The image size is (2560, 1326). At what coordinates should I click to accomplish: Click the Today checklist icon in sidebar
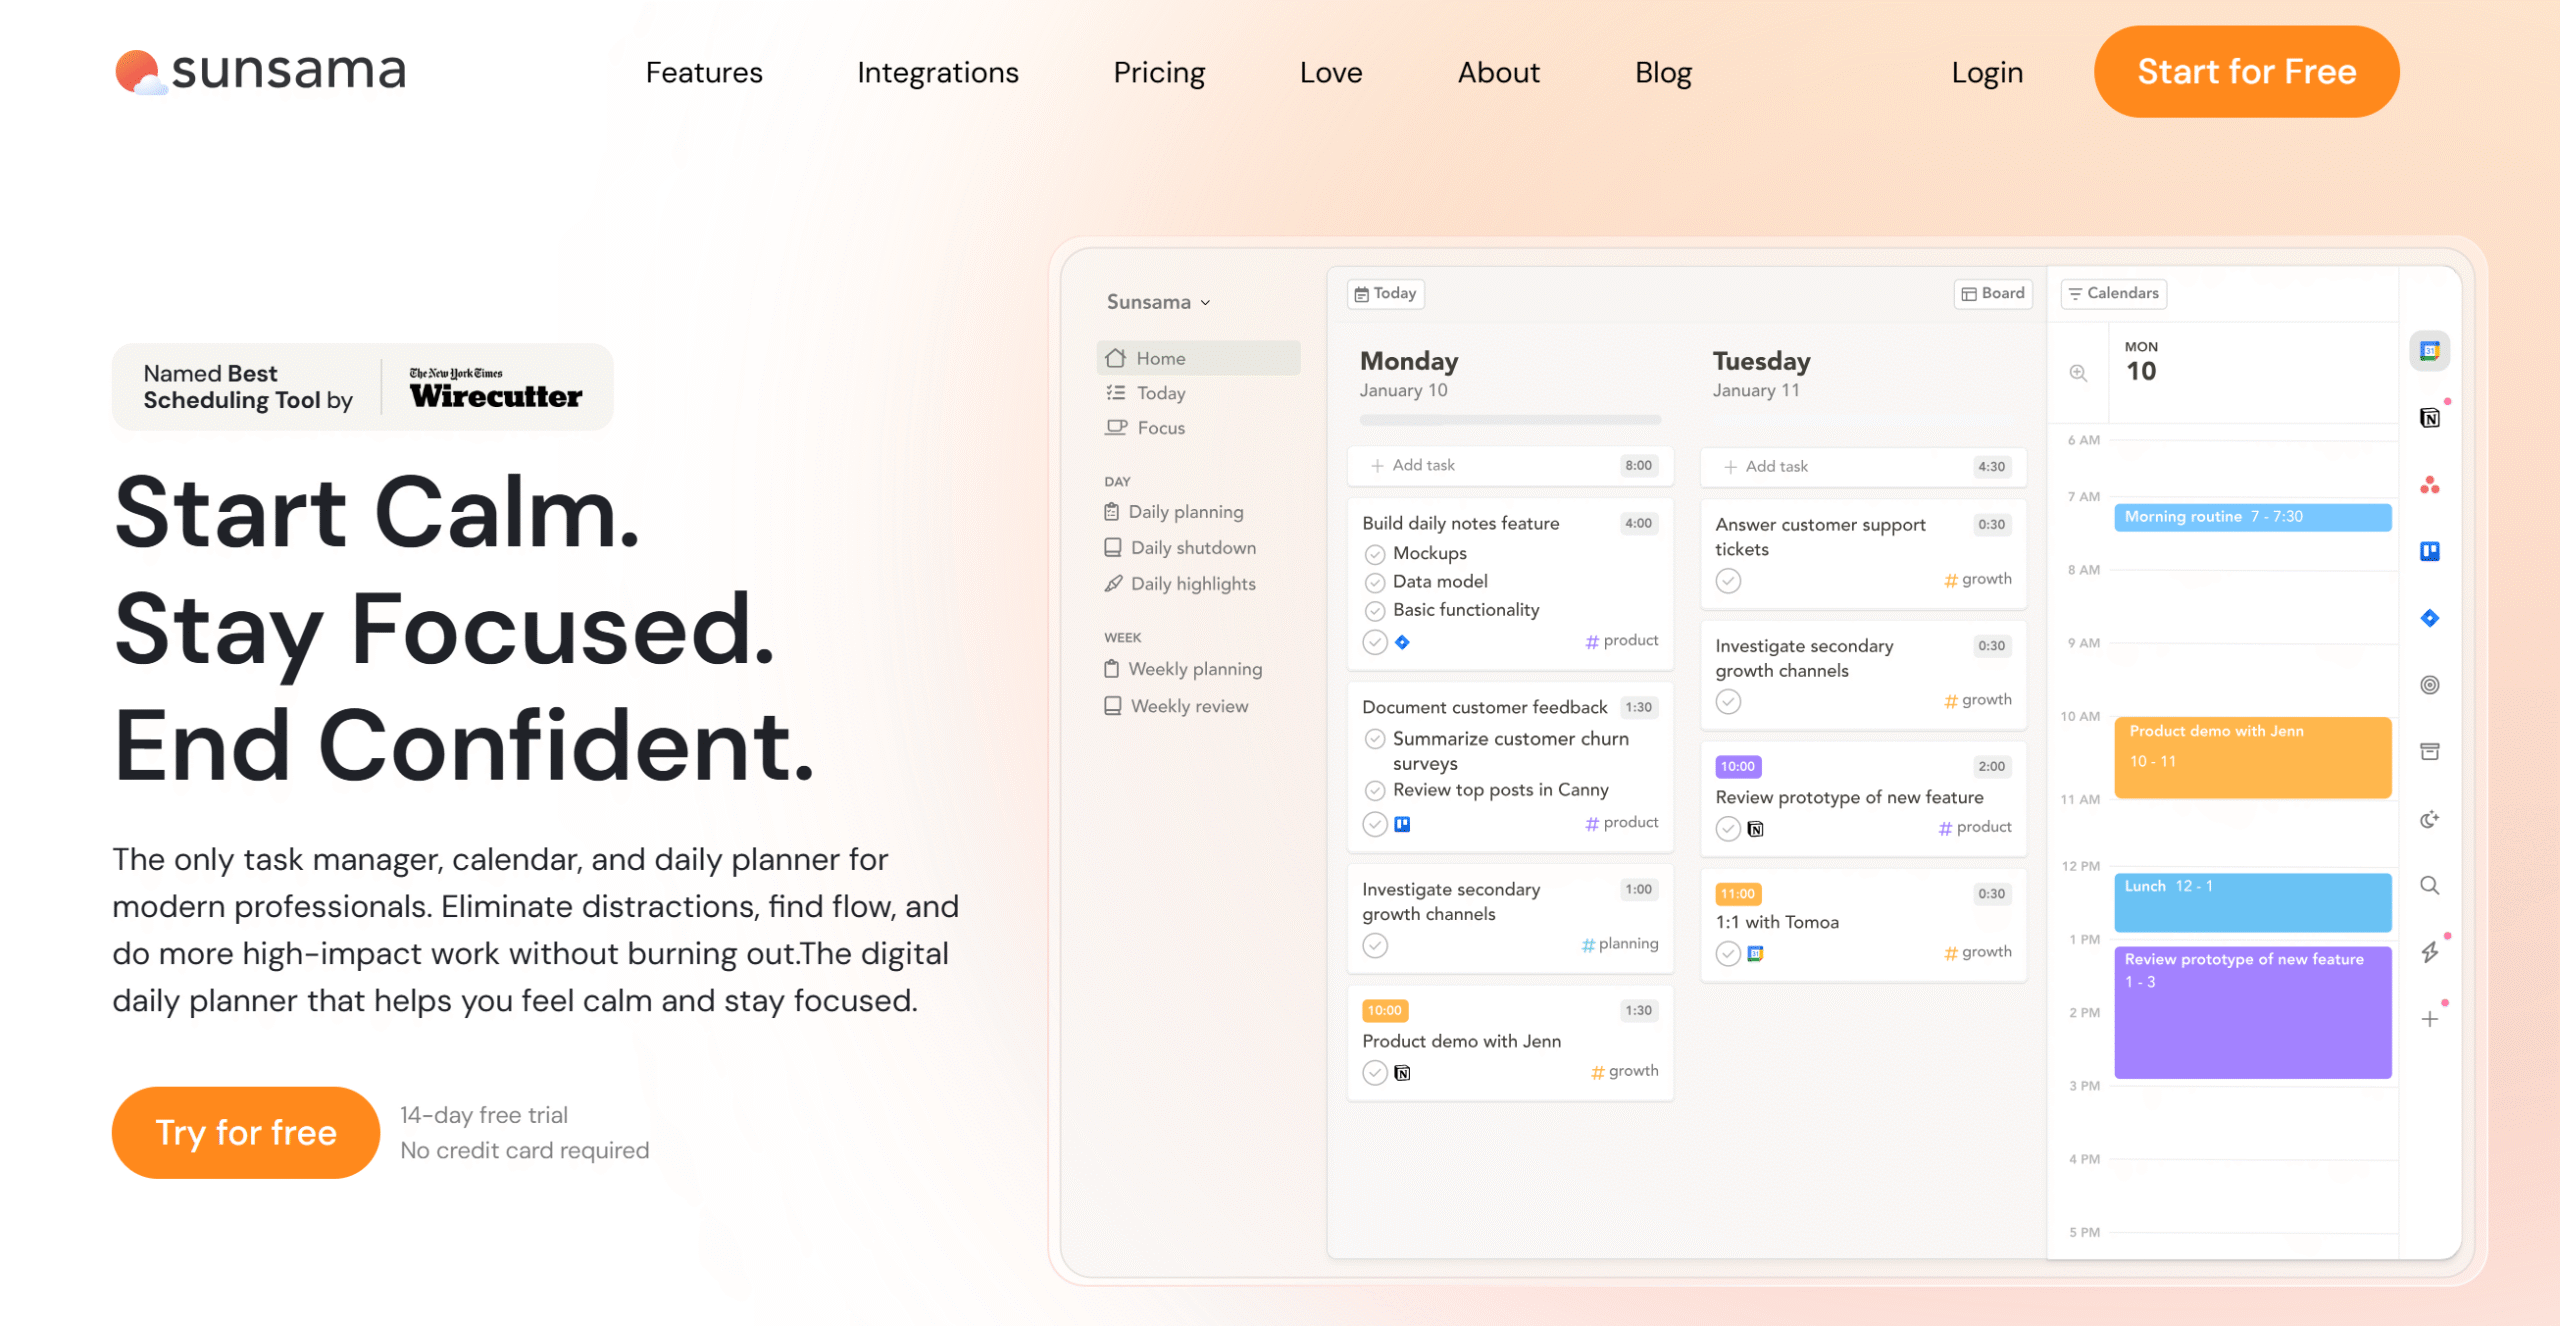(1116, 393)
